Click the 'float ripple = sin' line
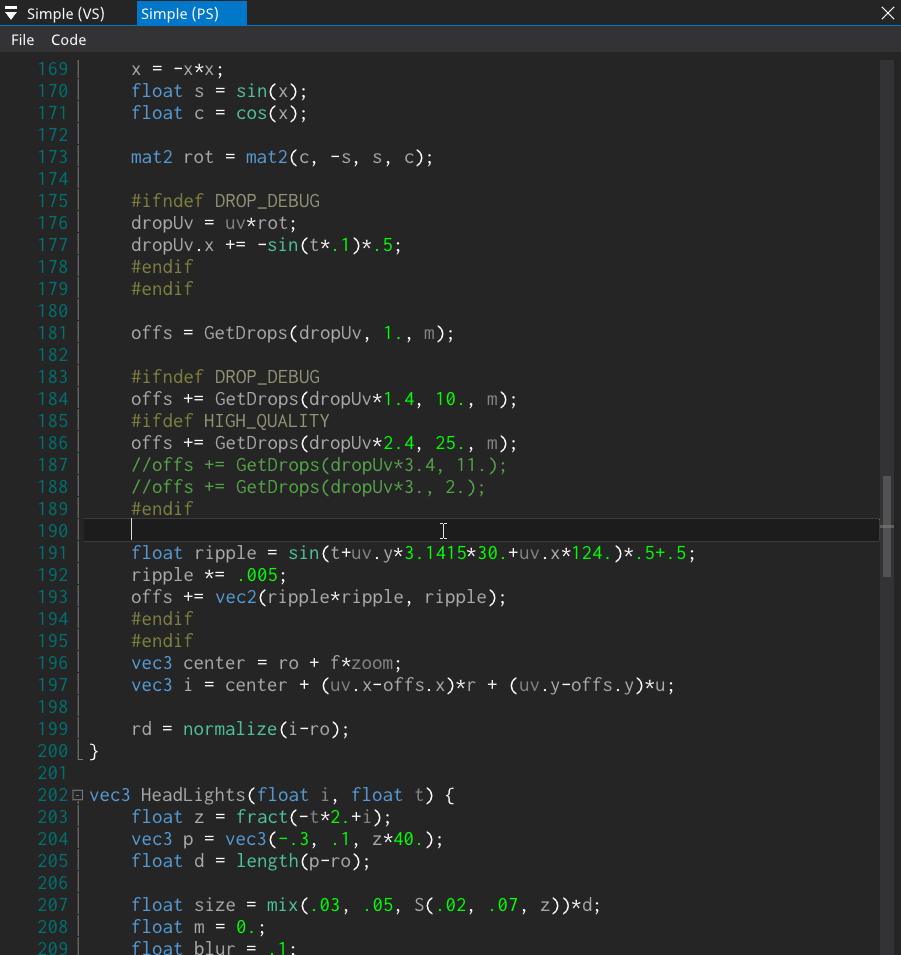The image size is (901, 955). (413, 553)
